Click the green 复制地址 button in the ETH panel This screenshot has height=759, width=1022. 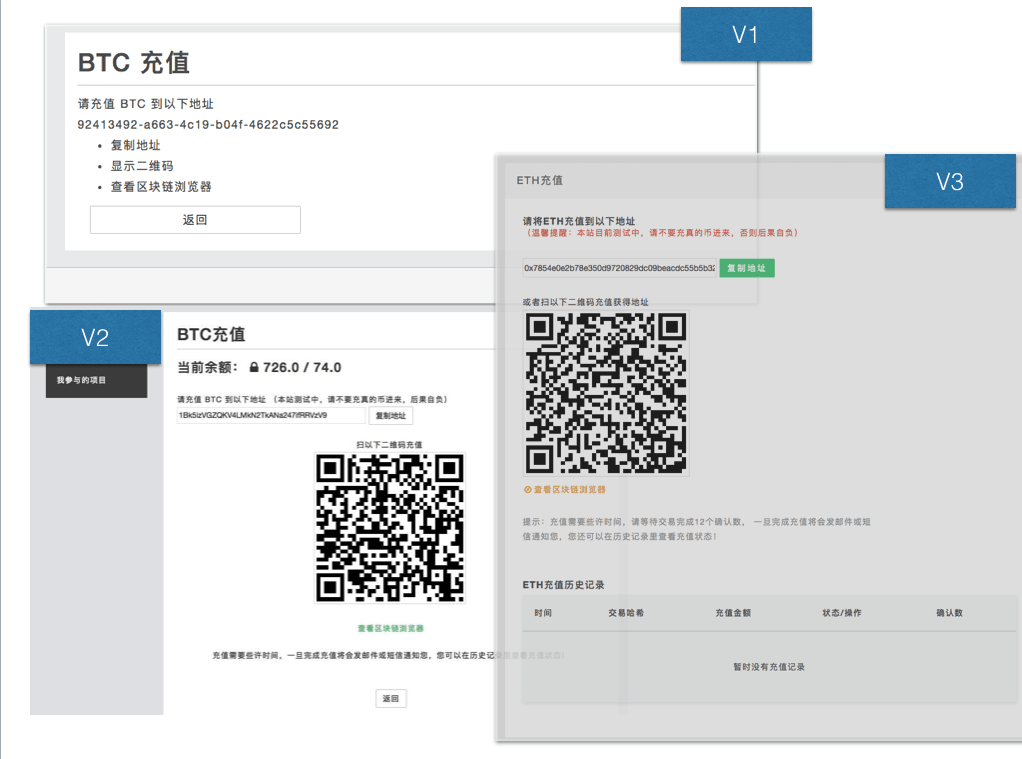coord(747,268)
